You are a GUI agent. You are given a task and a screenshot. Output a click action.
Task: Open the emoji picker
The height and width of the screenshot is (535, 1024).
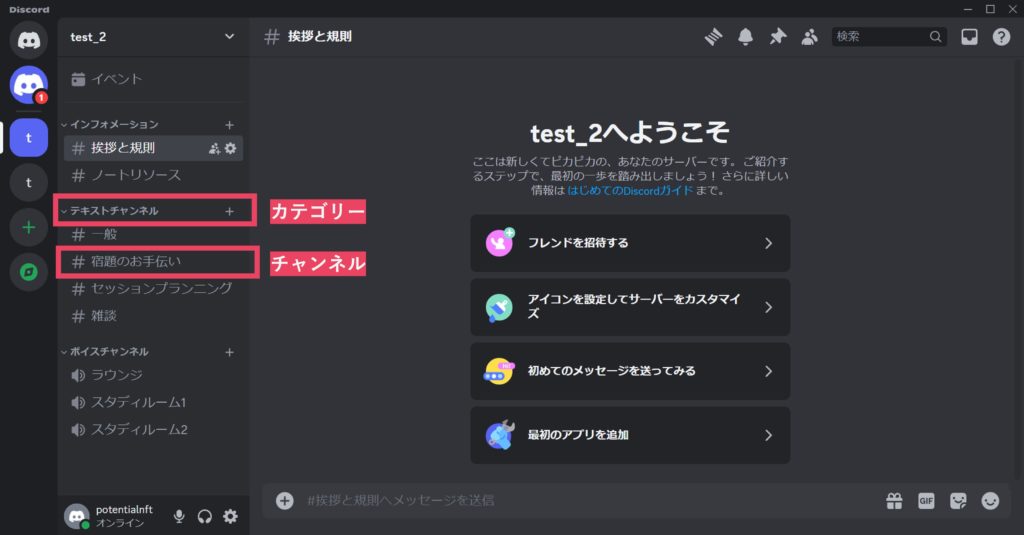pos(990,501)
